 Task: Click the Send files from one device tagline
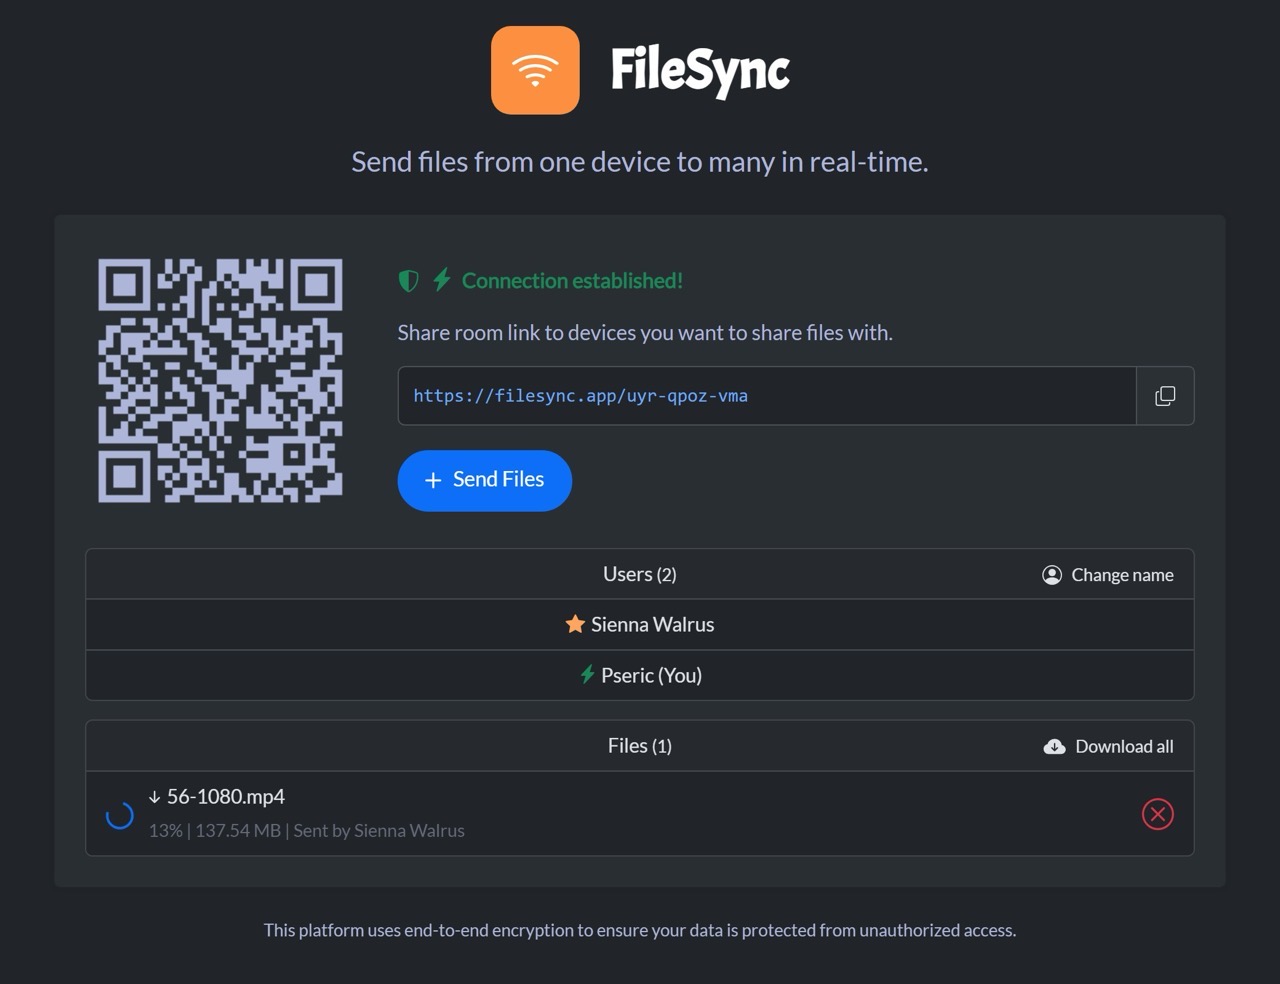click(640, 162)
